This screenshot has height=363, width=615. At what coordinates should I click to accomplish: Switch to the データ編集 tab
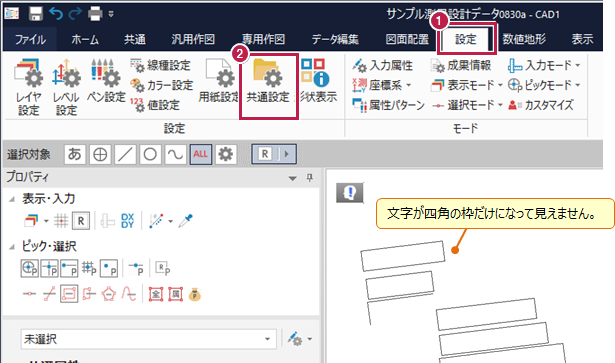pos(335,40)
